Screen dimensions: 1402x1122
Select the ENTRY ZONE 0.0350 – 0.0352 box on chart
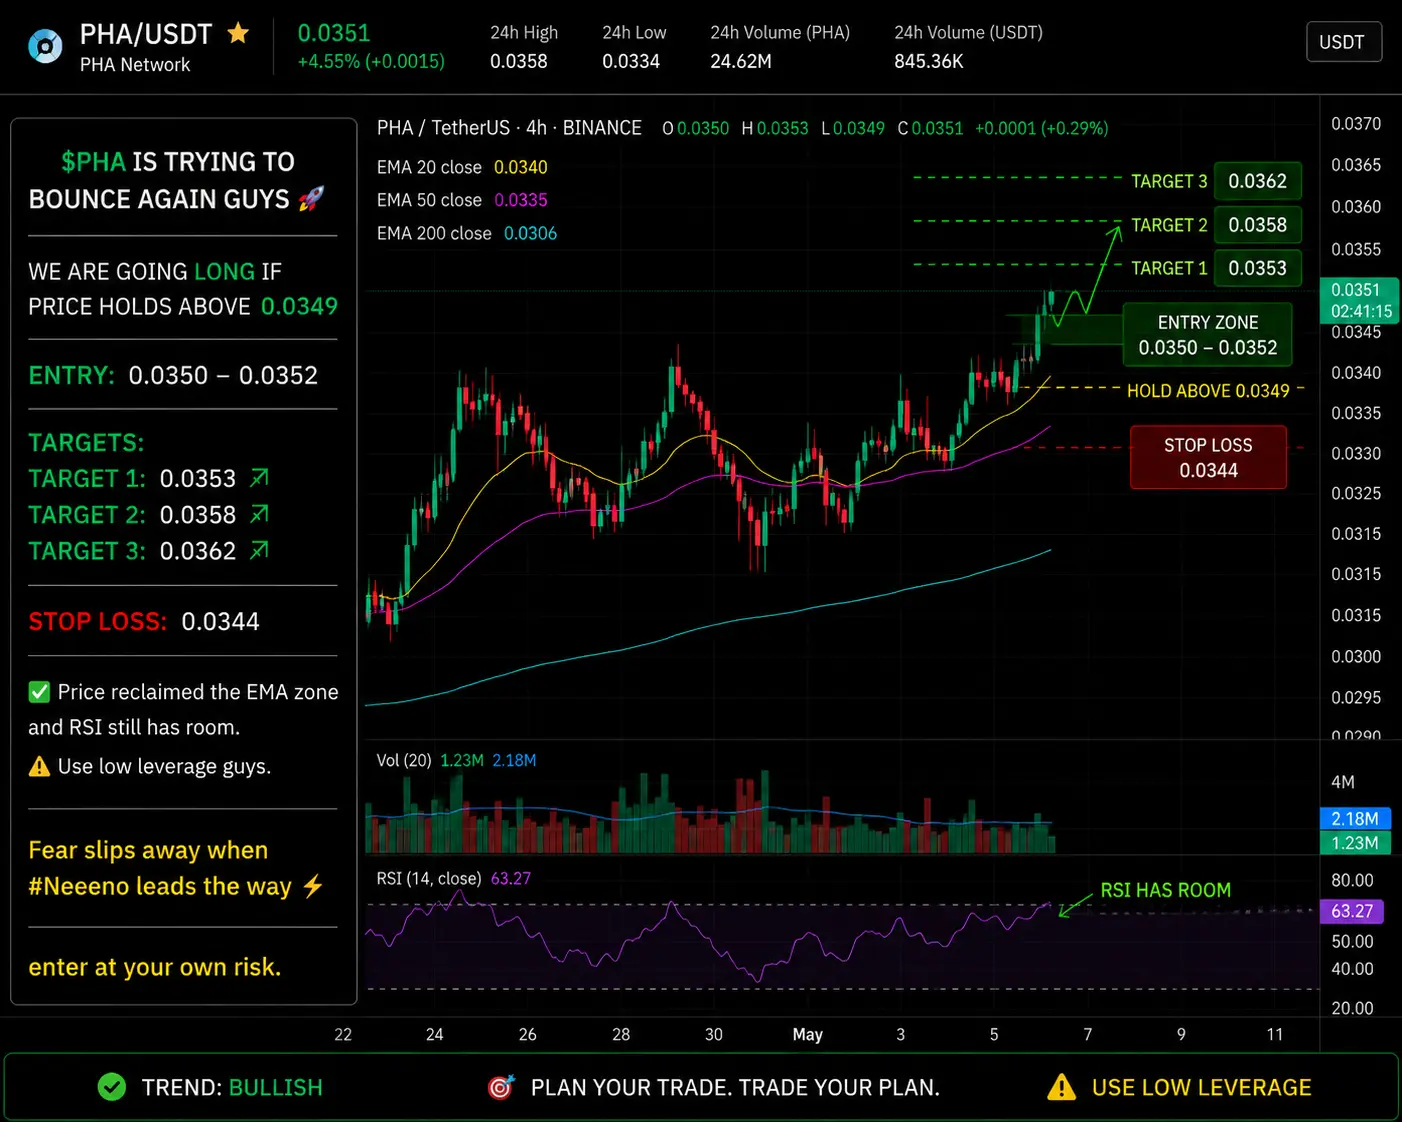tap(1208, 335)
